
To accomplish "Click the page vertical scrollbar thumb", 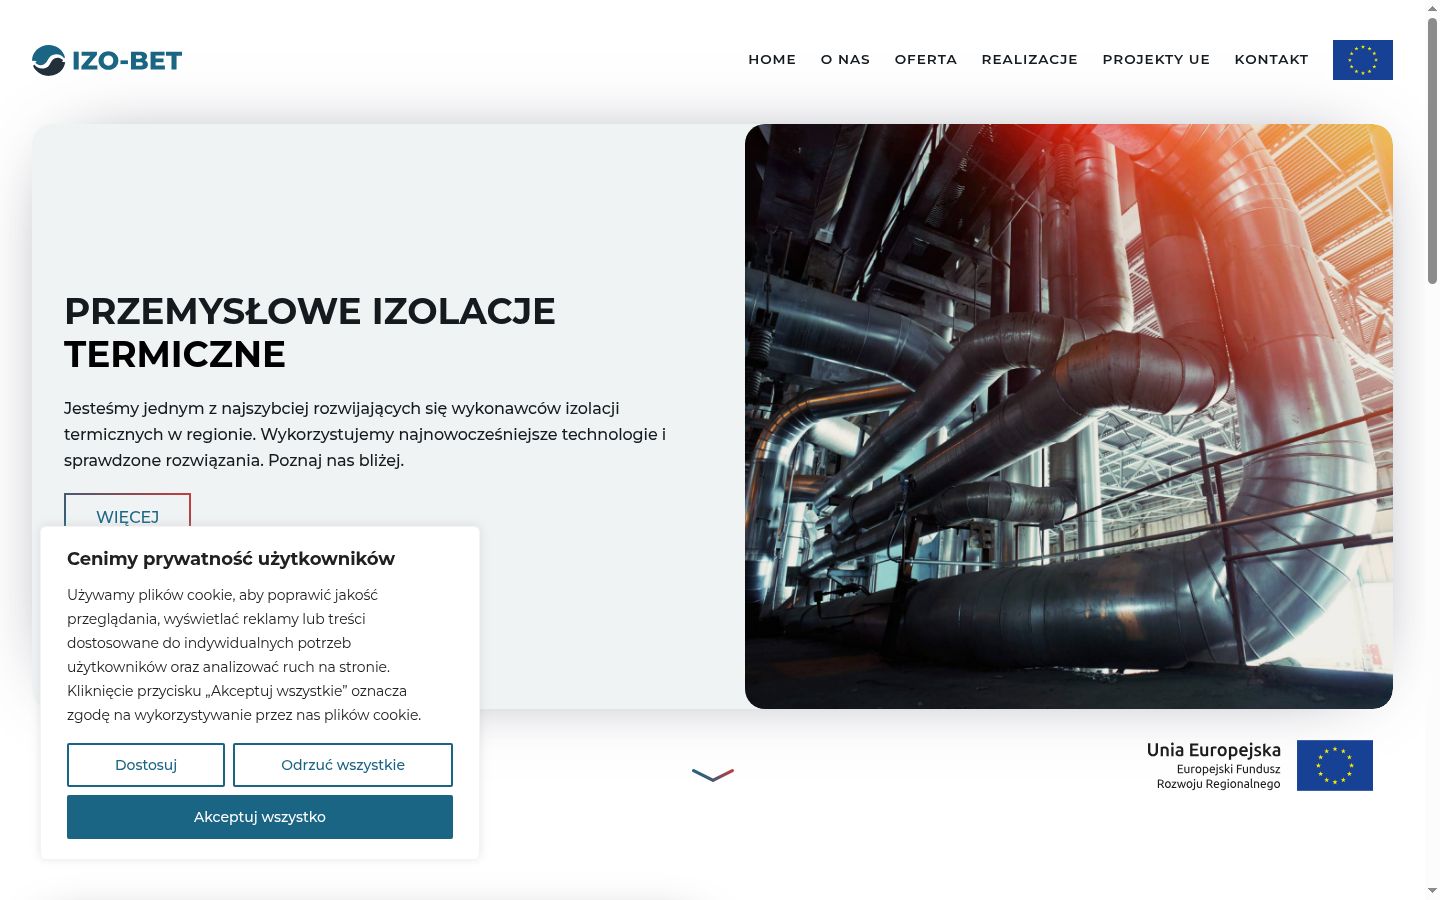I will (1432, 150).
